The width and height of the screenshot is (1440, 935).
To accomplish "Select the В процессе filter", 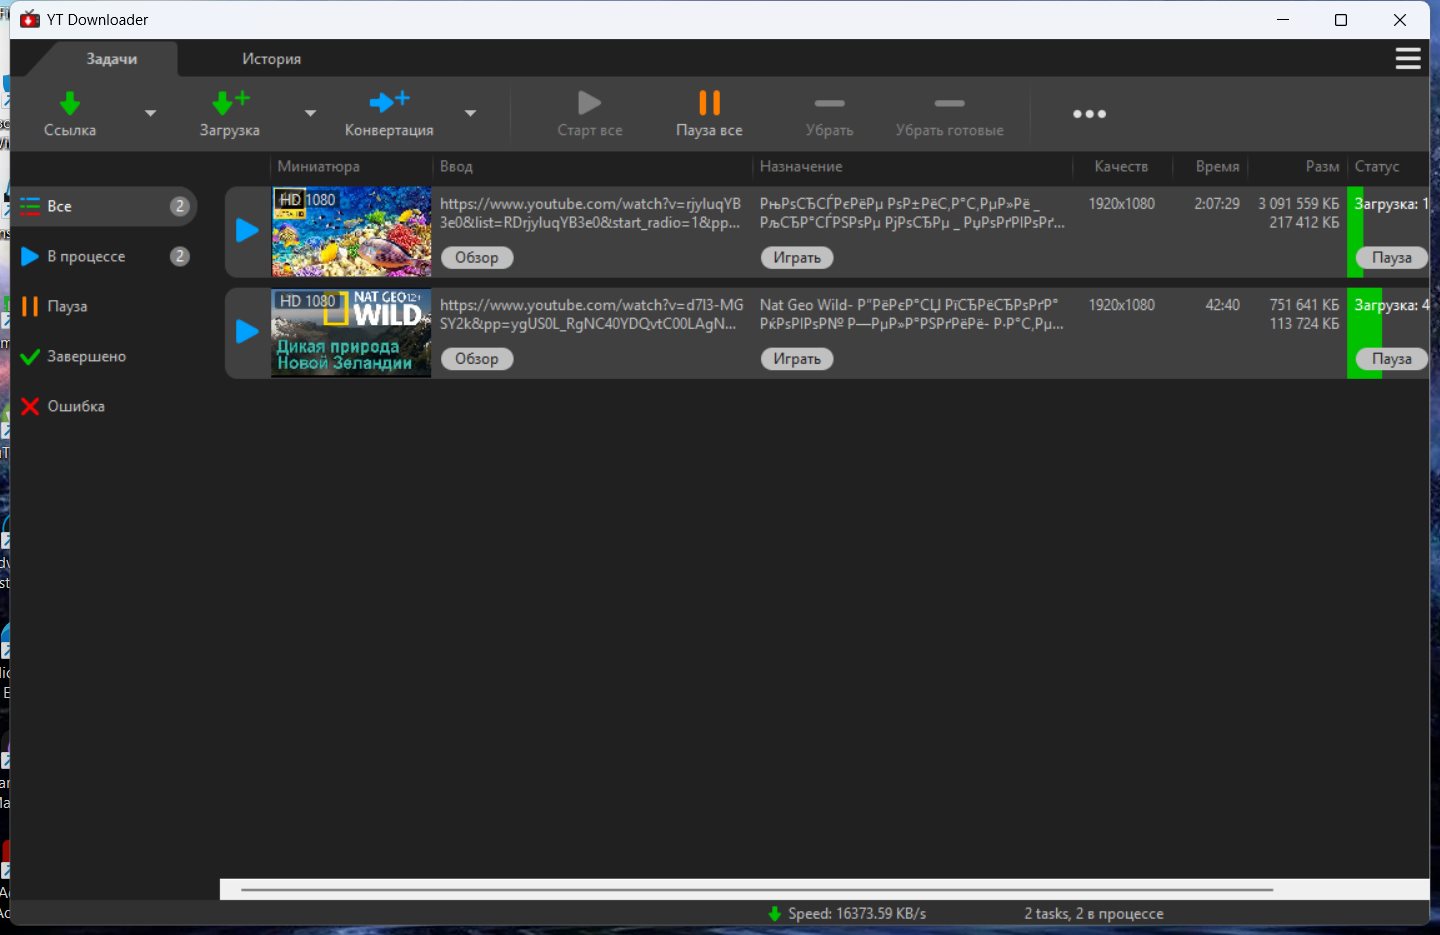I will click(86, 257).
